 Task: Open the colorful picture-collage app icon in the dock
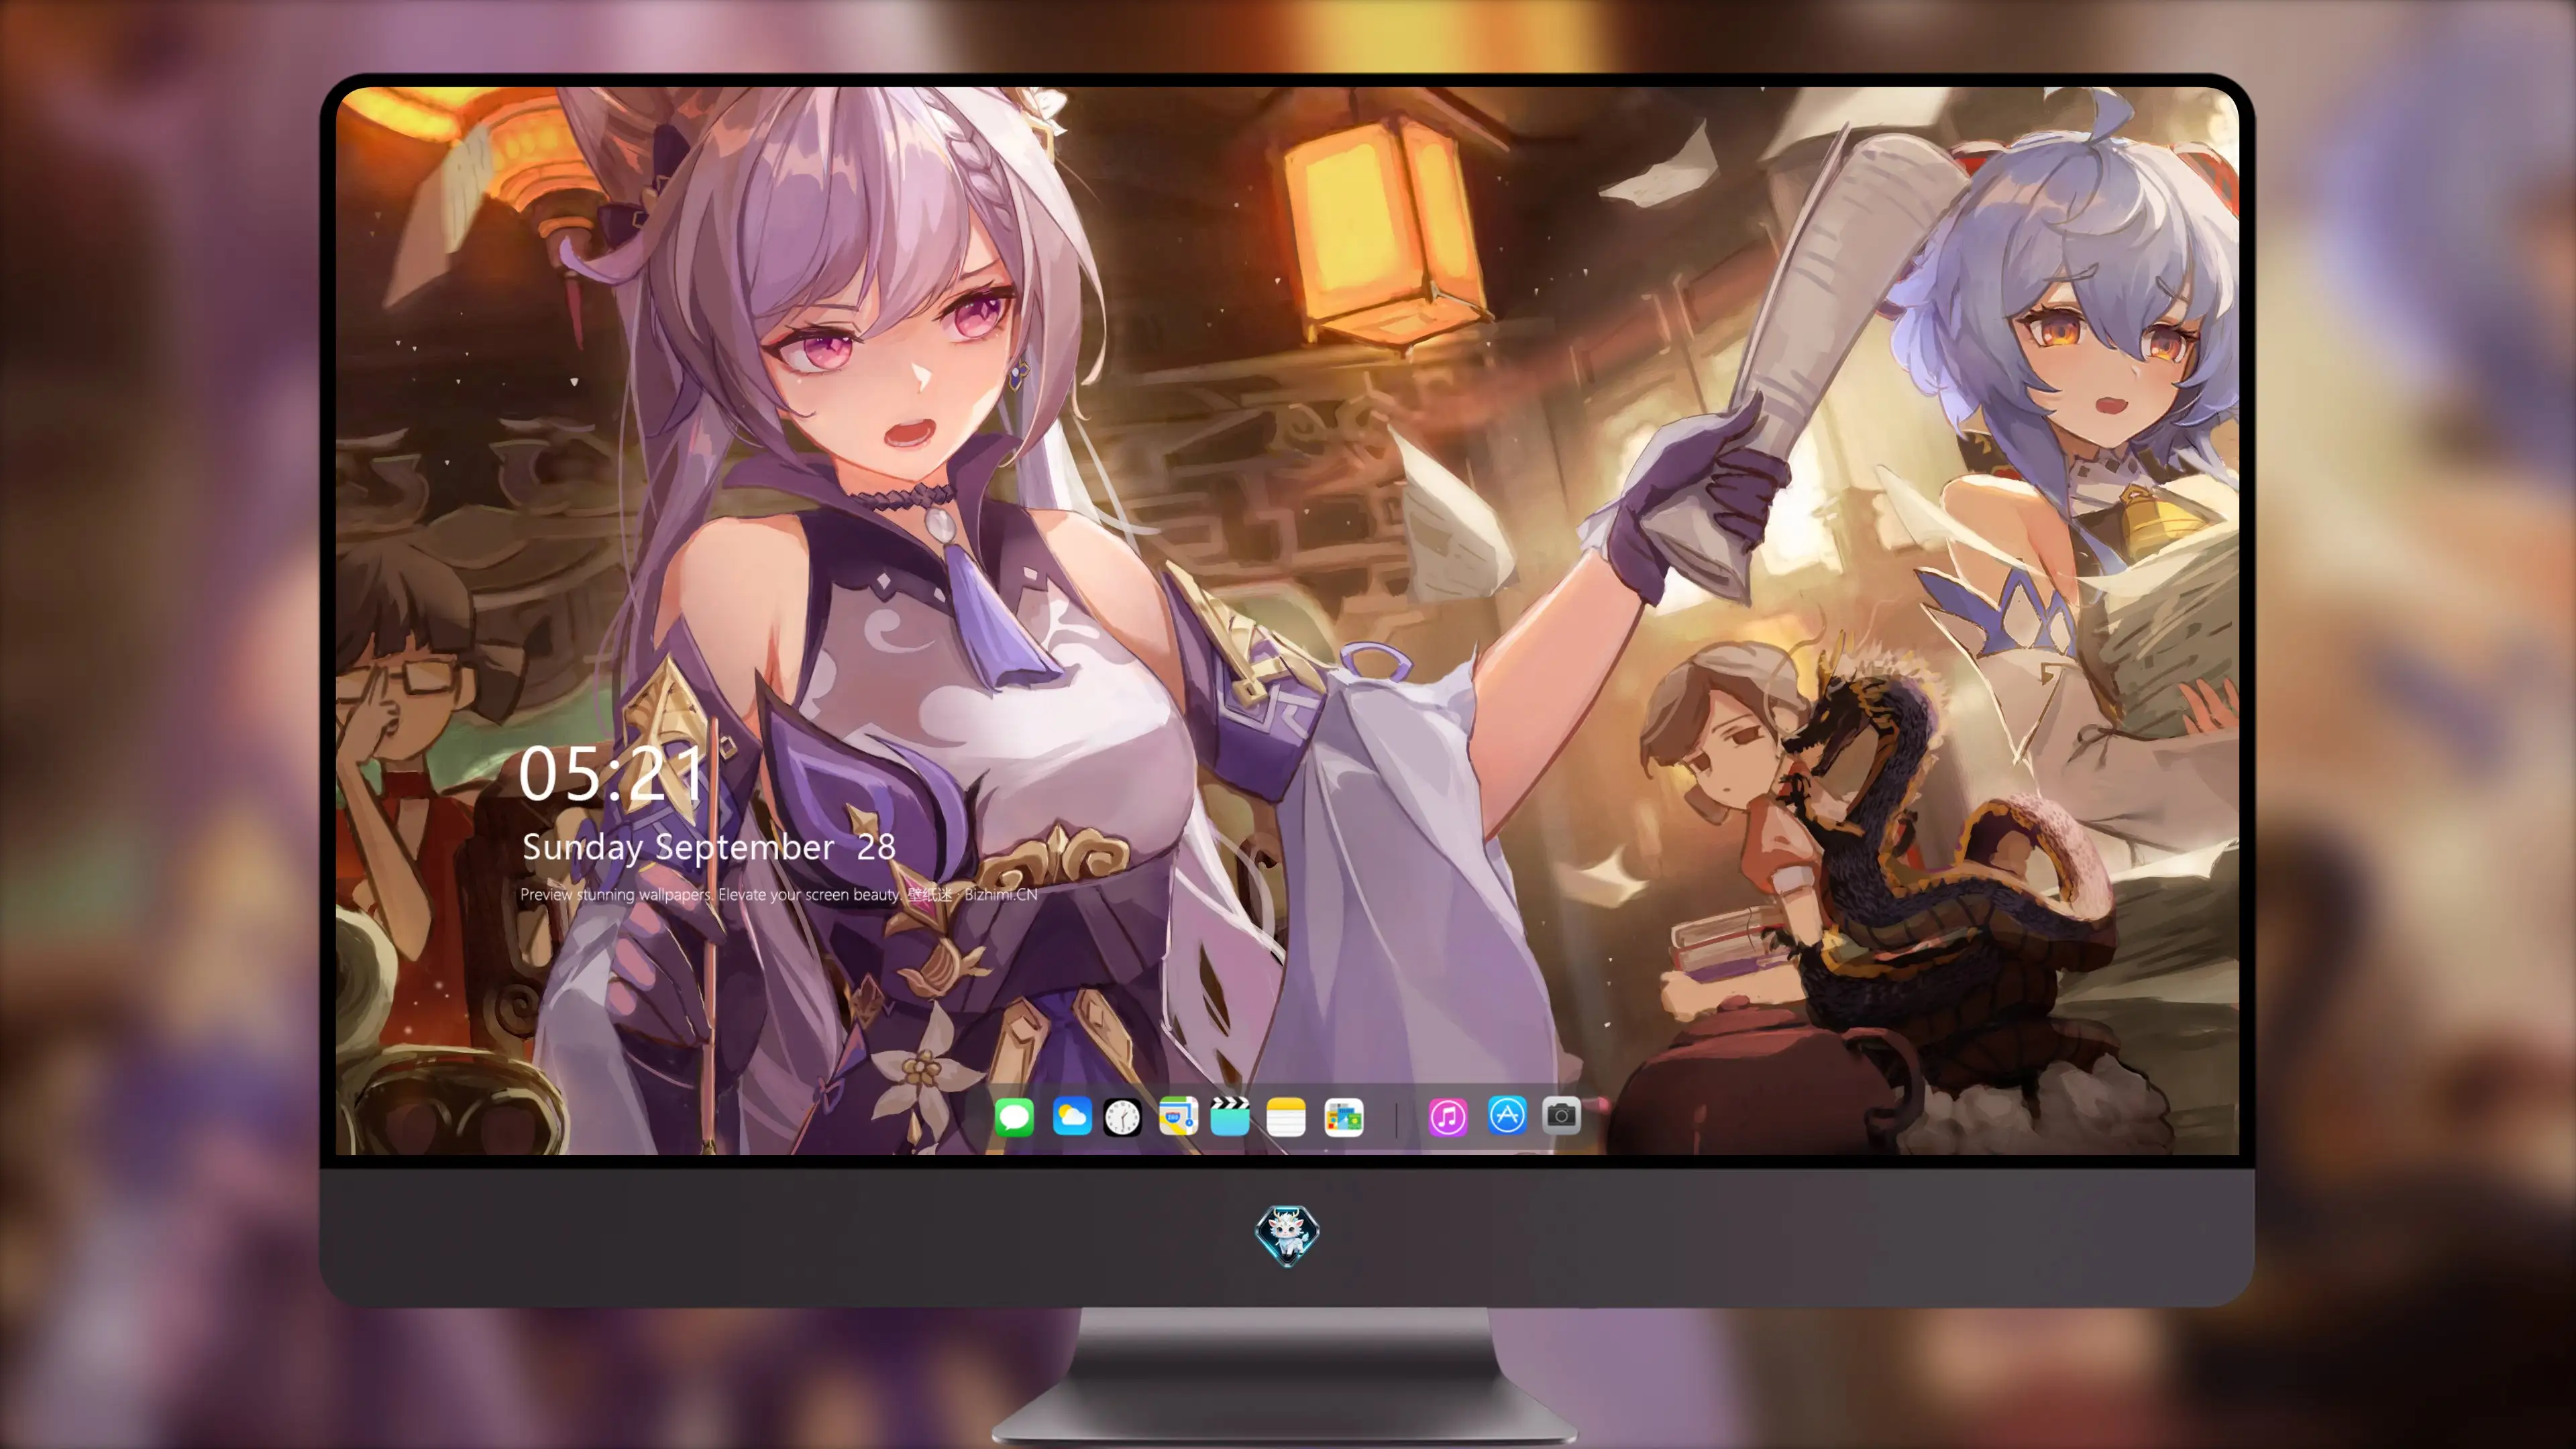(1344, 1117)
